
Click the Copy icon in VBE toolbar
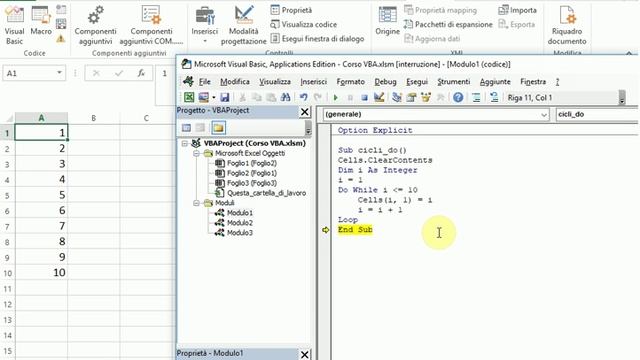(x=256, y=97)
